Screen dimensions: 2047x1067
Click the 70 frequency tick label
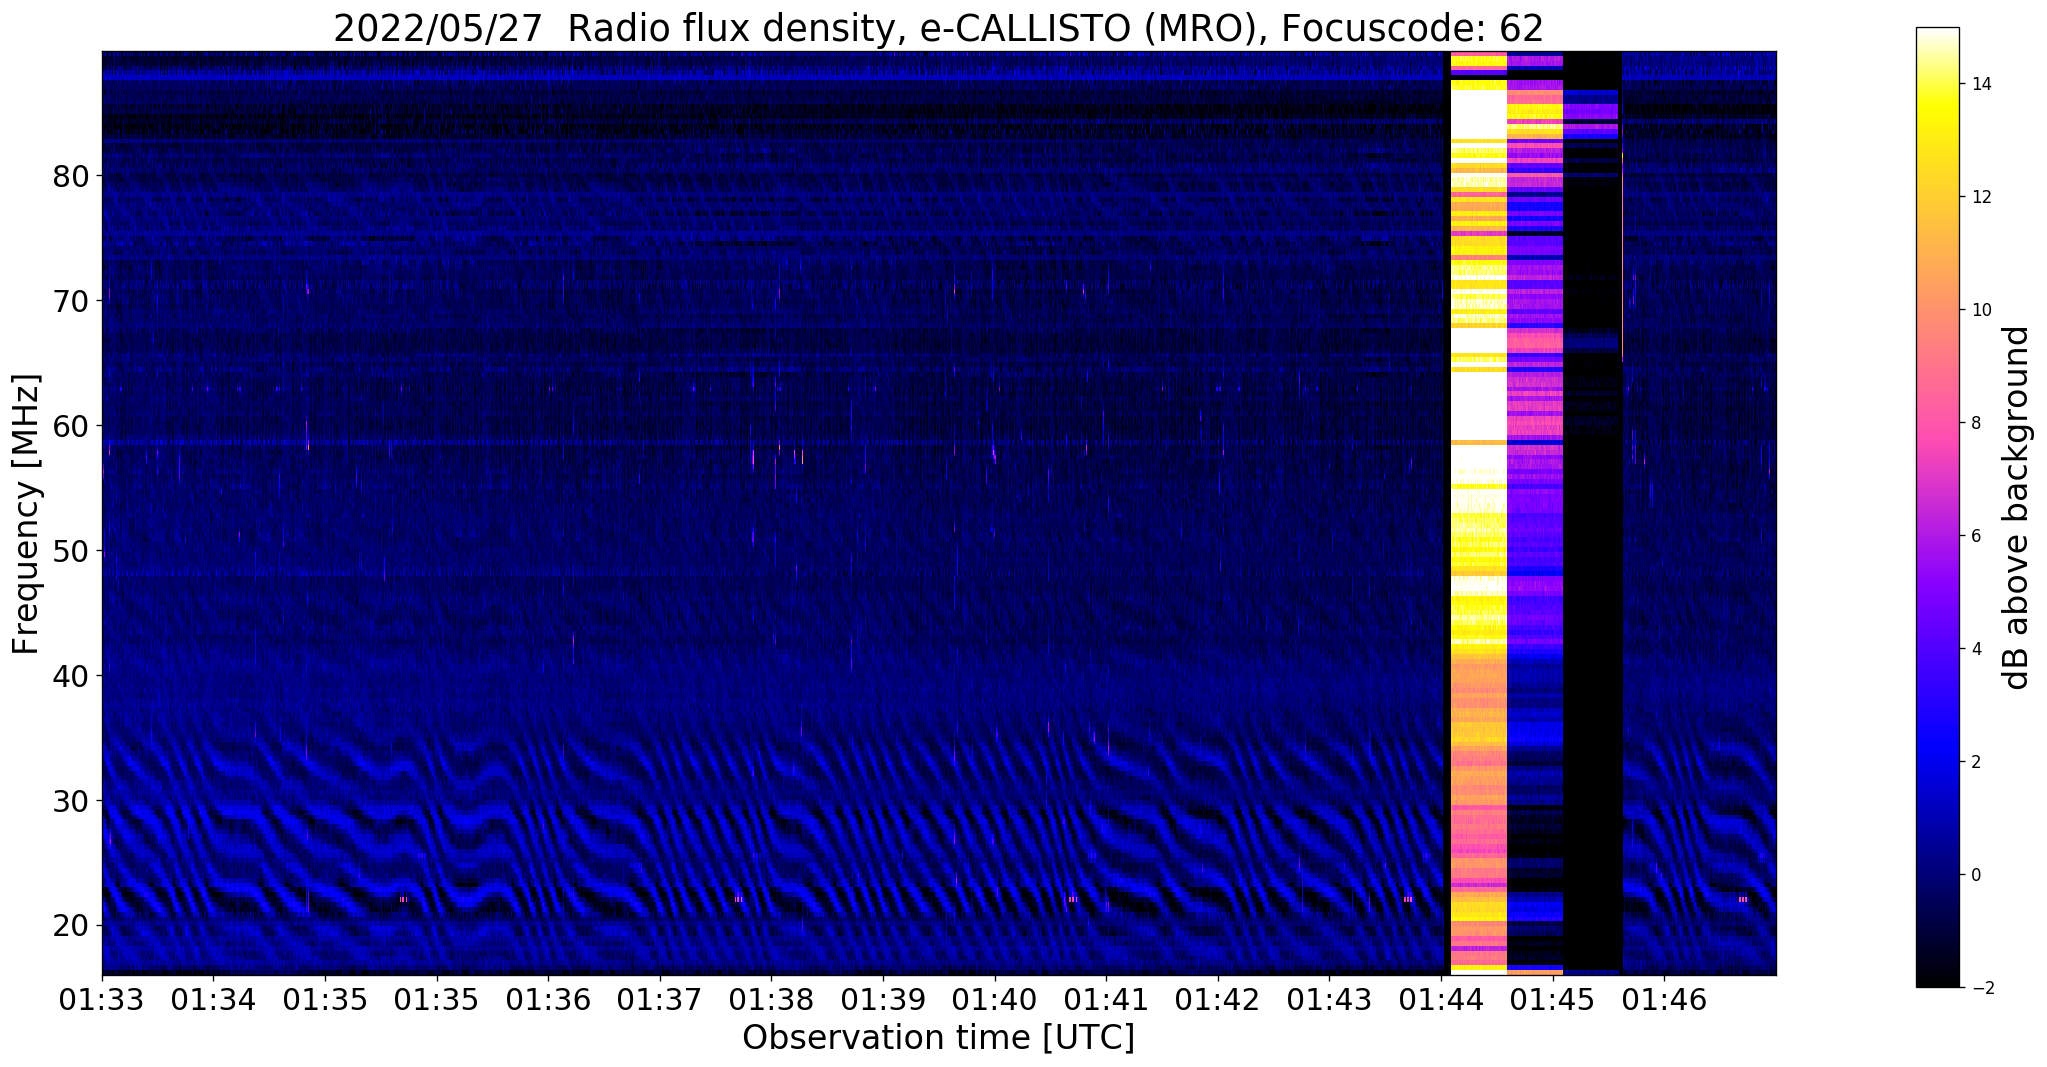coord(71,301)
